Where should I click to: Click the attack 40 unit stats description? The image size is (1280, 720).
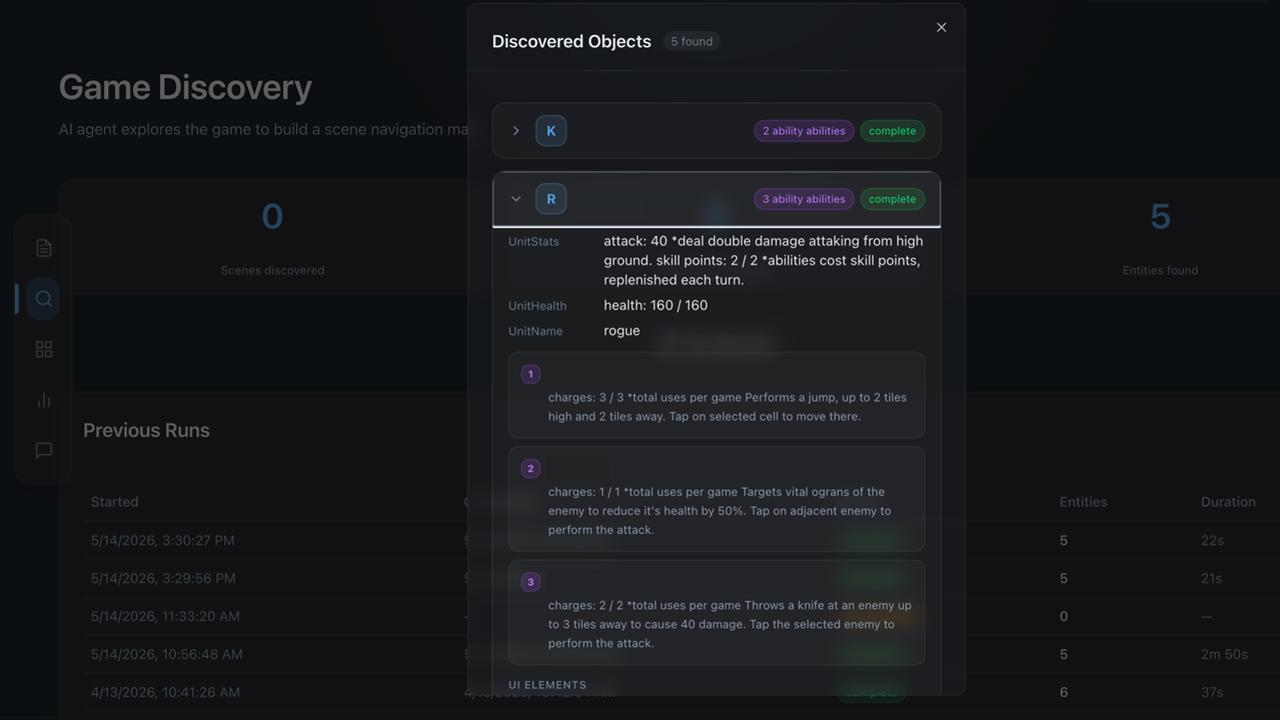(763, 260)
